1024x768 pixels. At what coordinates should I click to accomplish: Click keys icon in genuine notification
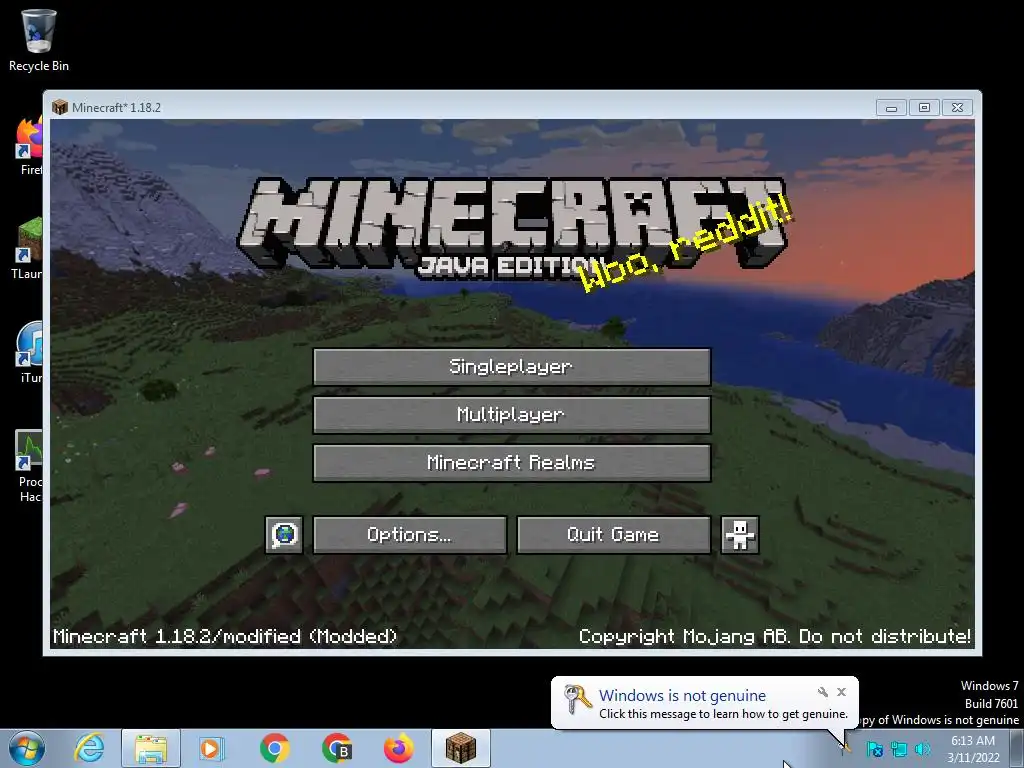point(577,699)
